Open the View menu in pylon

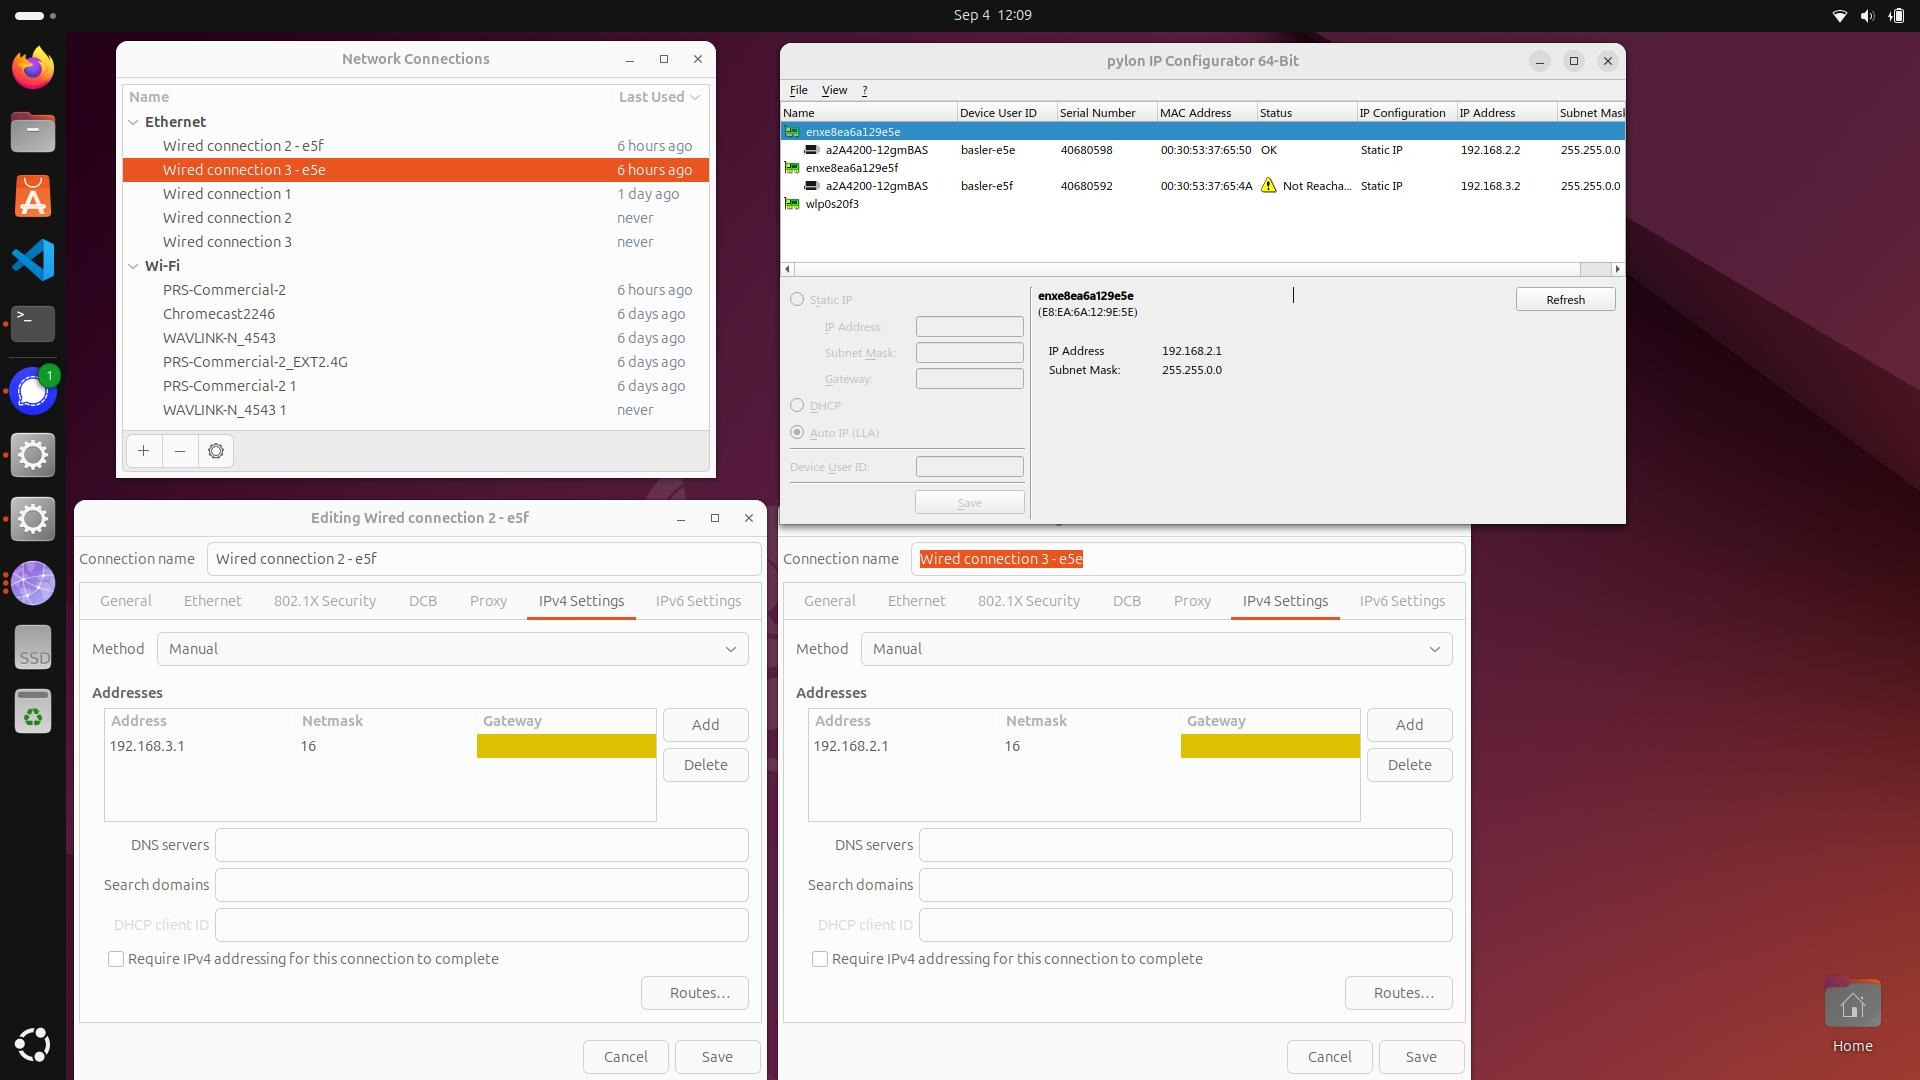pos(834,90)
